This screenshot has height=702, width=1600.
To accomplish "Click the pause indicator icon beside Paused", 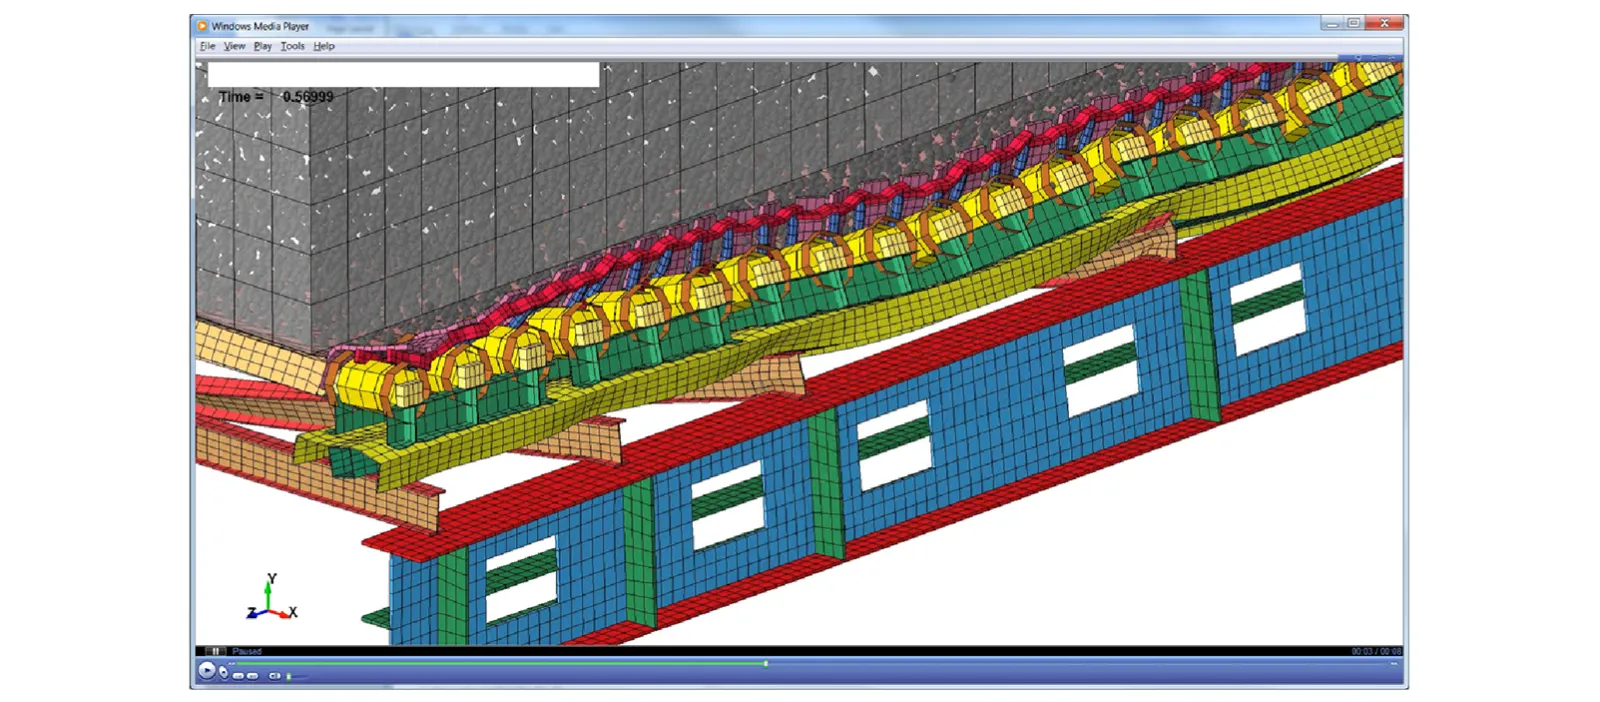I will [x=215, y=651].
